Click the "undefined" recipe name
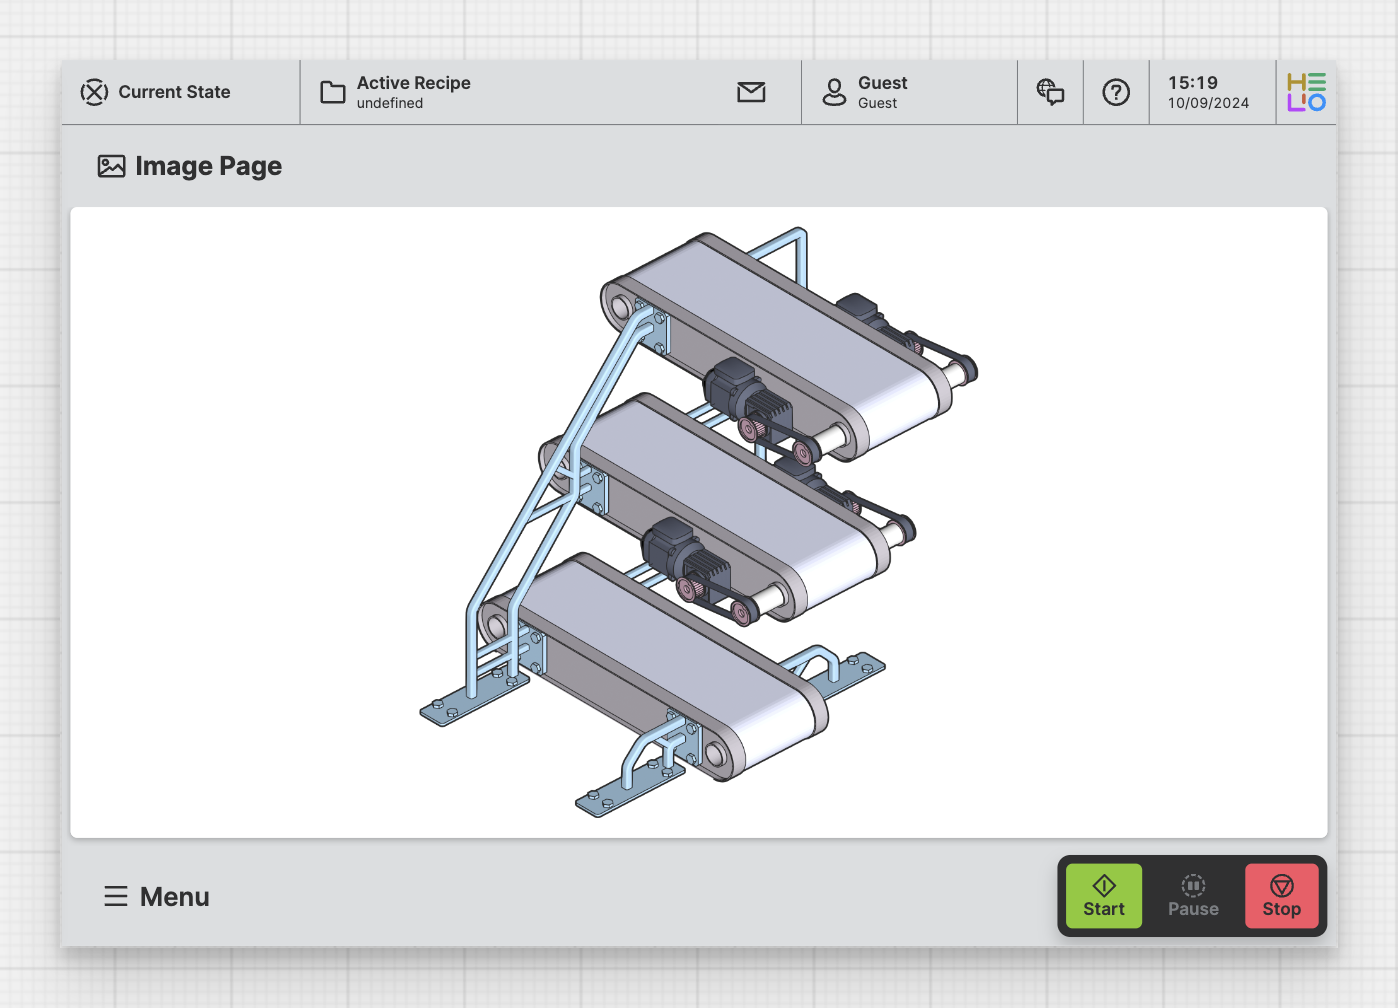Viewport: 1398px width, 1008px height. pos(389,103)
